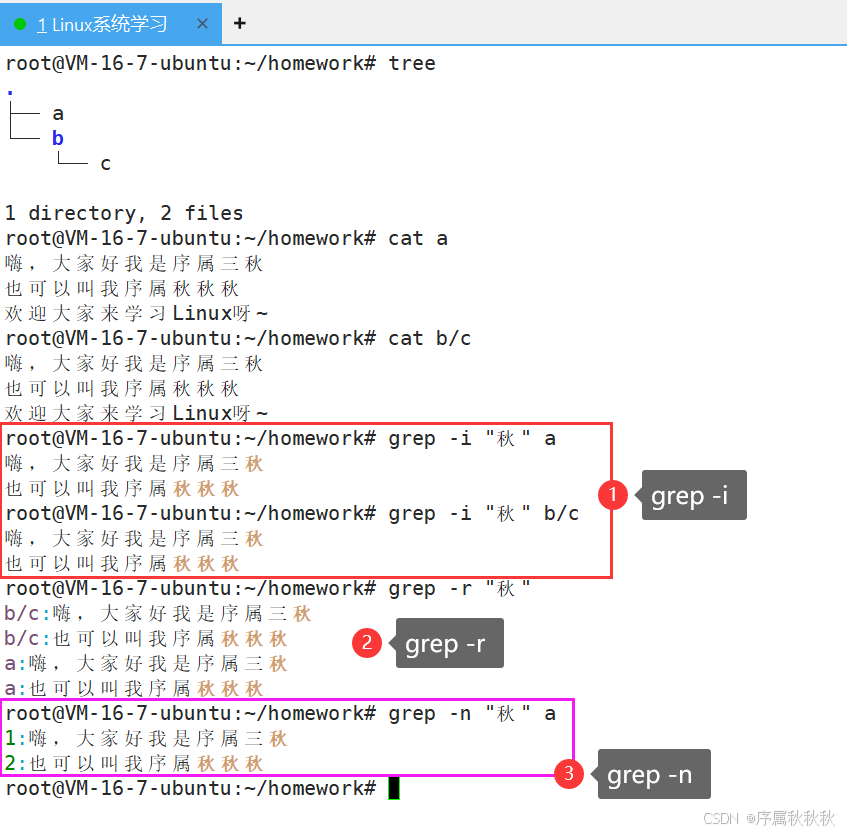847x834 pixels.
Task: Close the Linux系统学习 tab
Action: tap(202, 24)
